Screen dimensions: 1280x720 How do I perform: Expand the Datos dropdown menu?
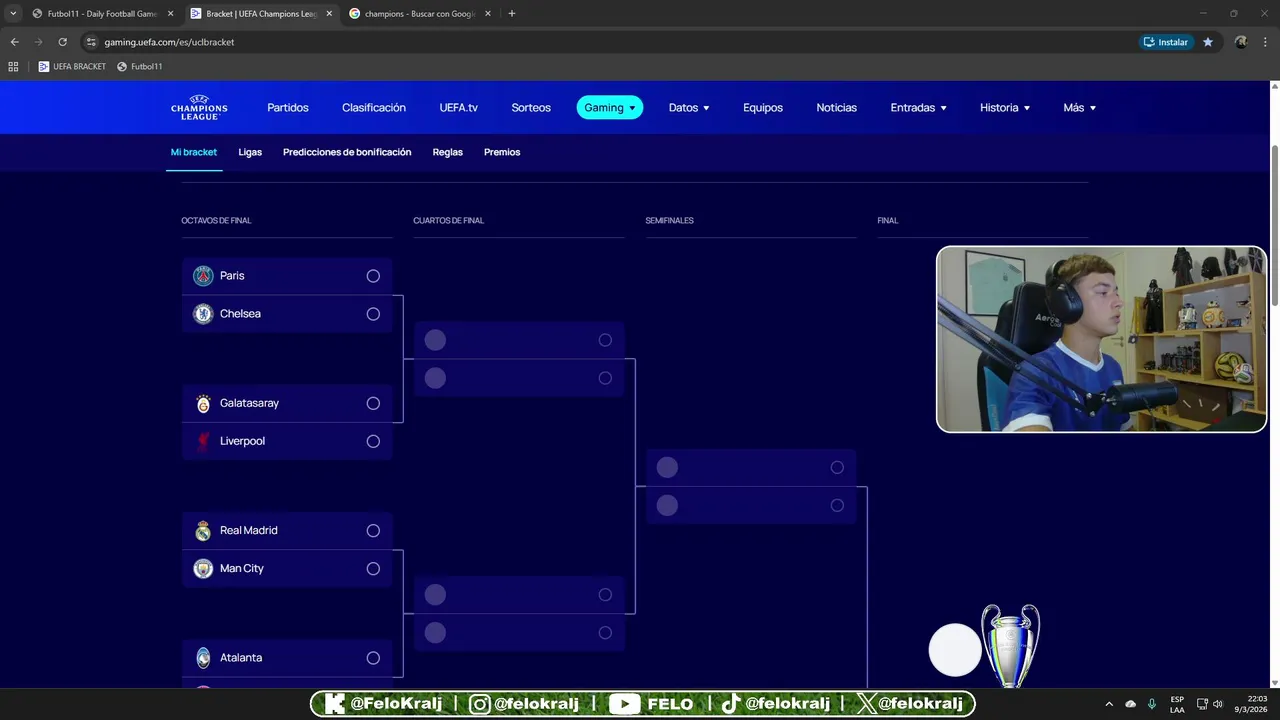(689, 107)
